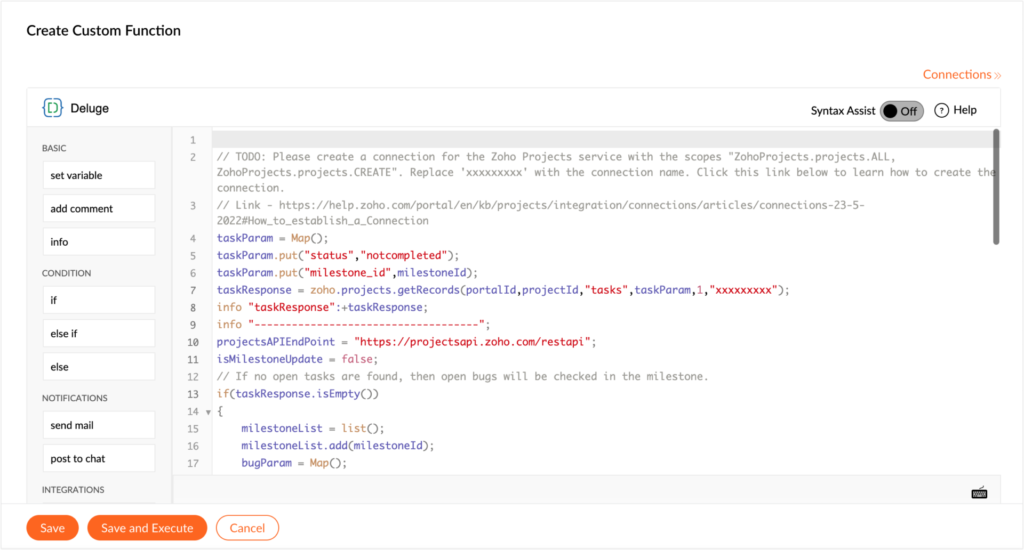Image resolution: width=1024 pixels, height=550 pixels.
Task: Insert the set variable block
Action: tap(99, 175)
